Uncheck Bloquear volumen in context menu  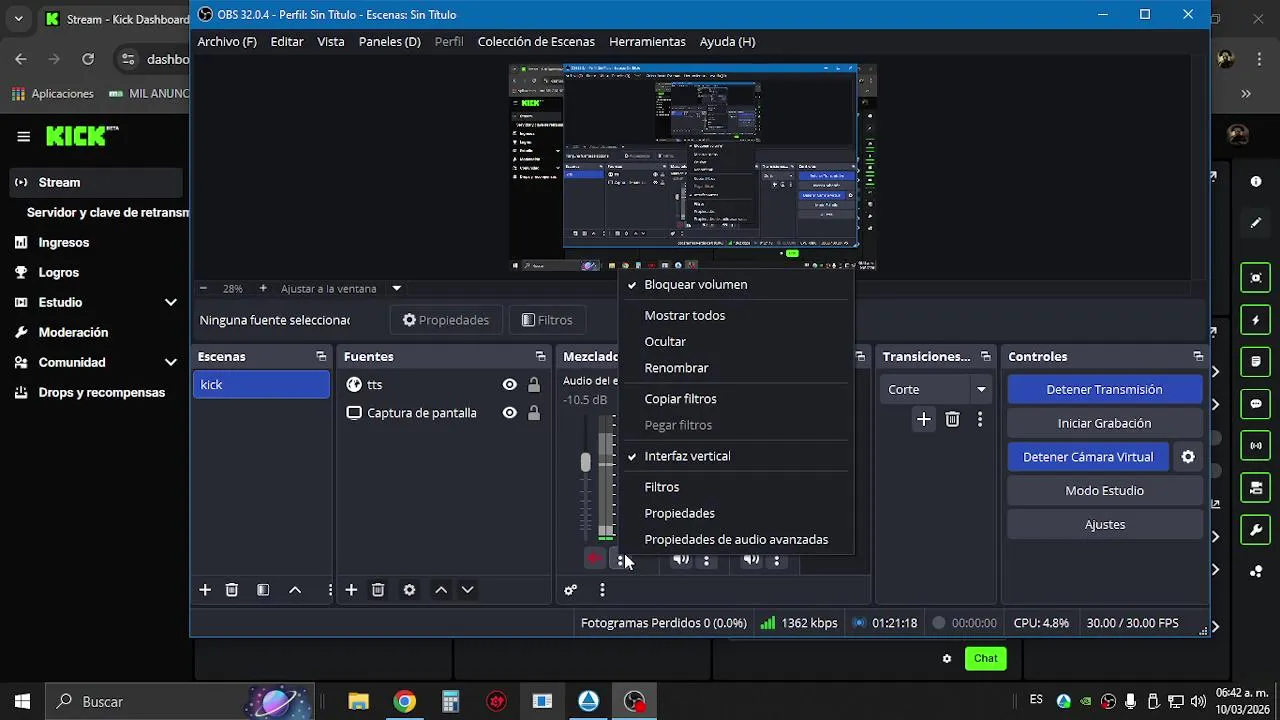(736, 285)
